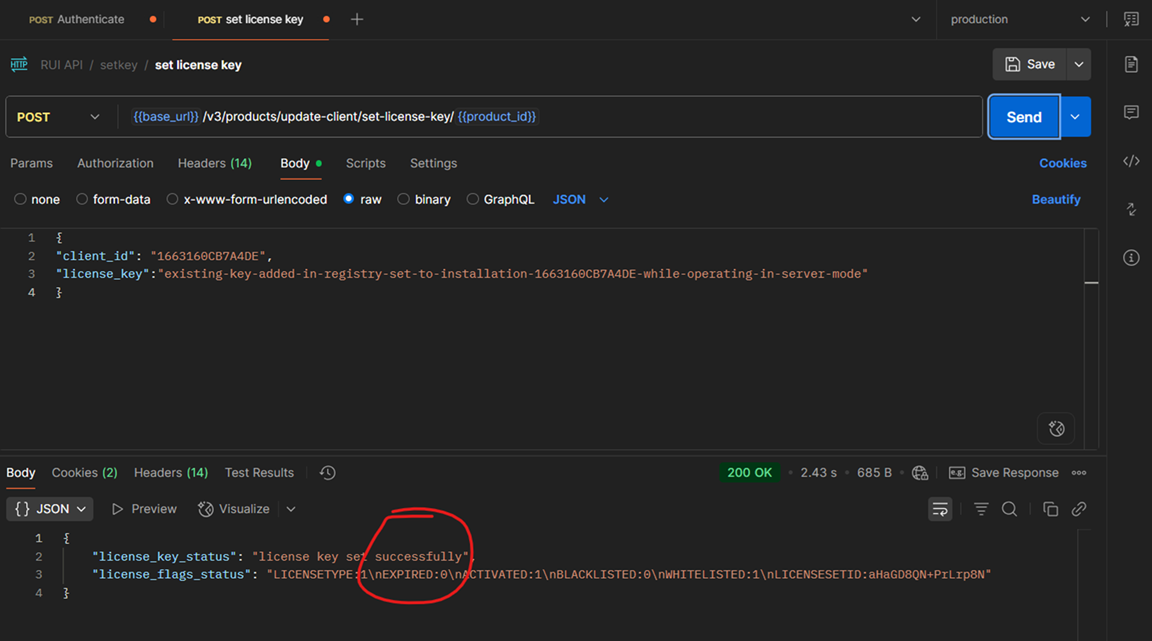
Task: Open response history clock icon
Action: (328, 473)
